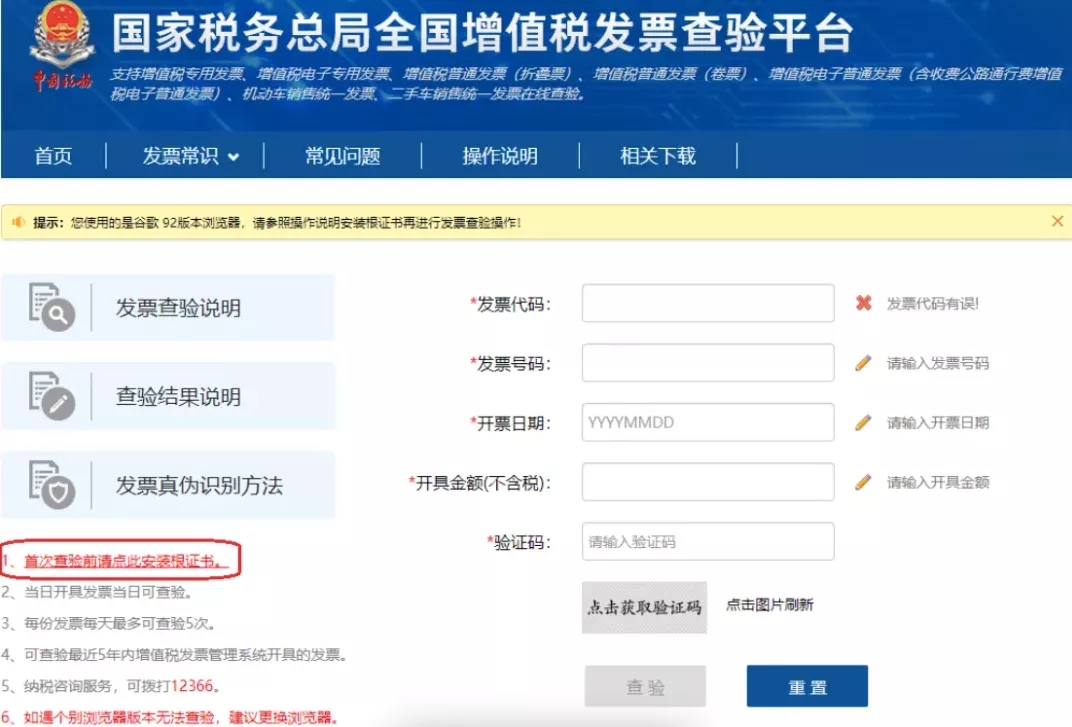Click the magnifier document icon beside 发票查验说明
The width and height of the screenshot is (1072, 727).
(x=52, y=307)
